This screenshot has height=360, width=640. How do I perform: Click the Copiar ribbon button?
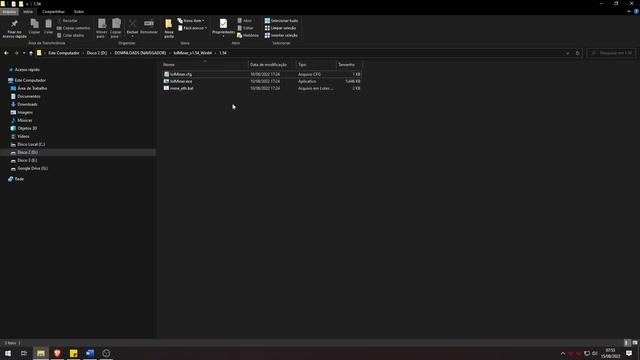tap(35, 27)
